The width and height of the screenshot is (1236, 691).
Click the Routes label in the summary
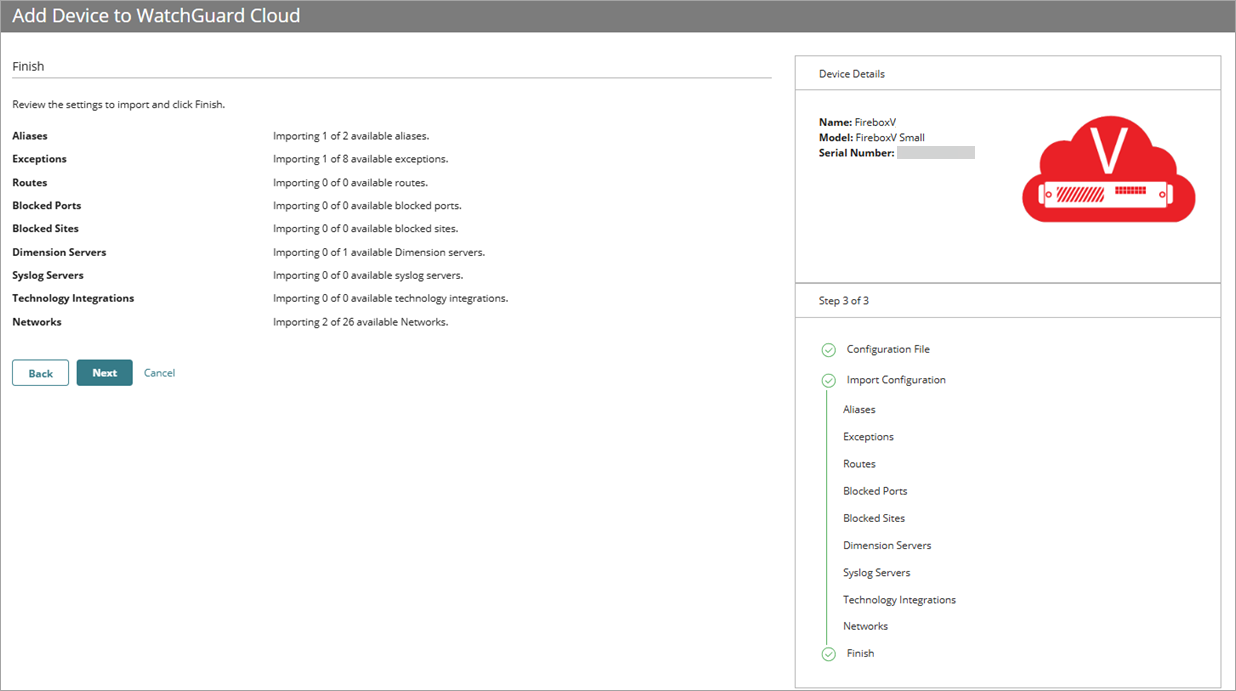29,183
